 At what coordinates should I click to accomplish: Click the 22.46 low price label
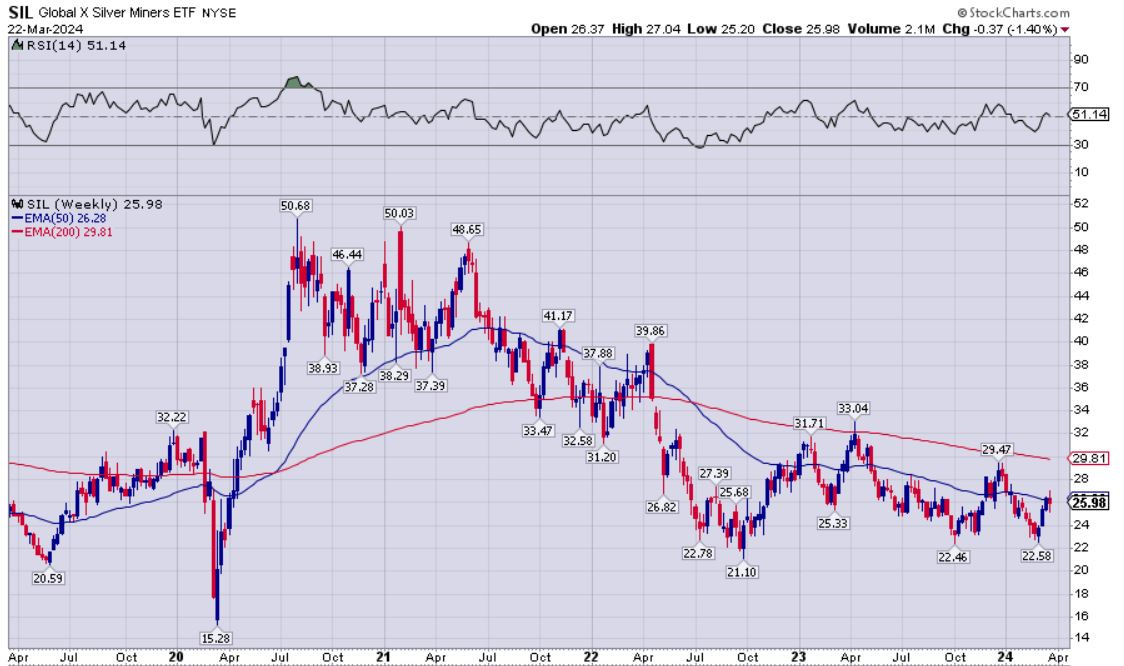coord(953,557)
